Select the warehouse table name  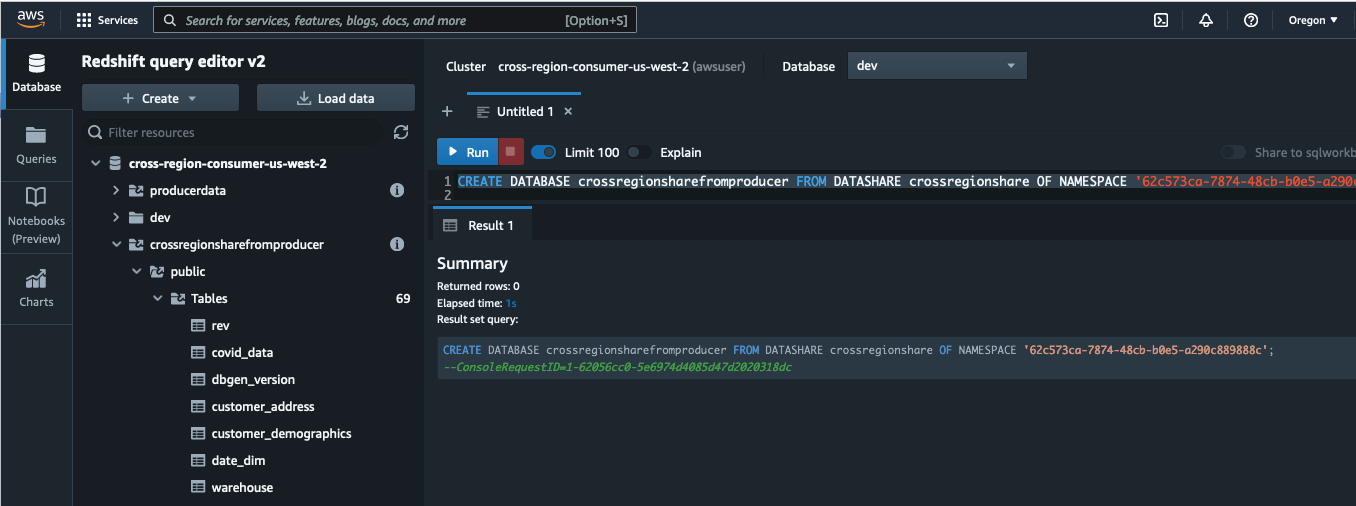242,487
